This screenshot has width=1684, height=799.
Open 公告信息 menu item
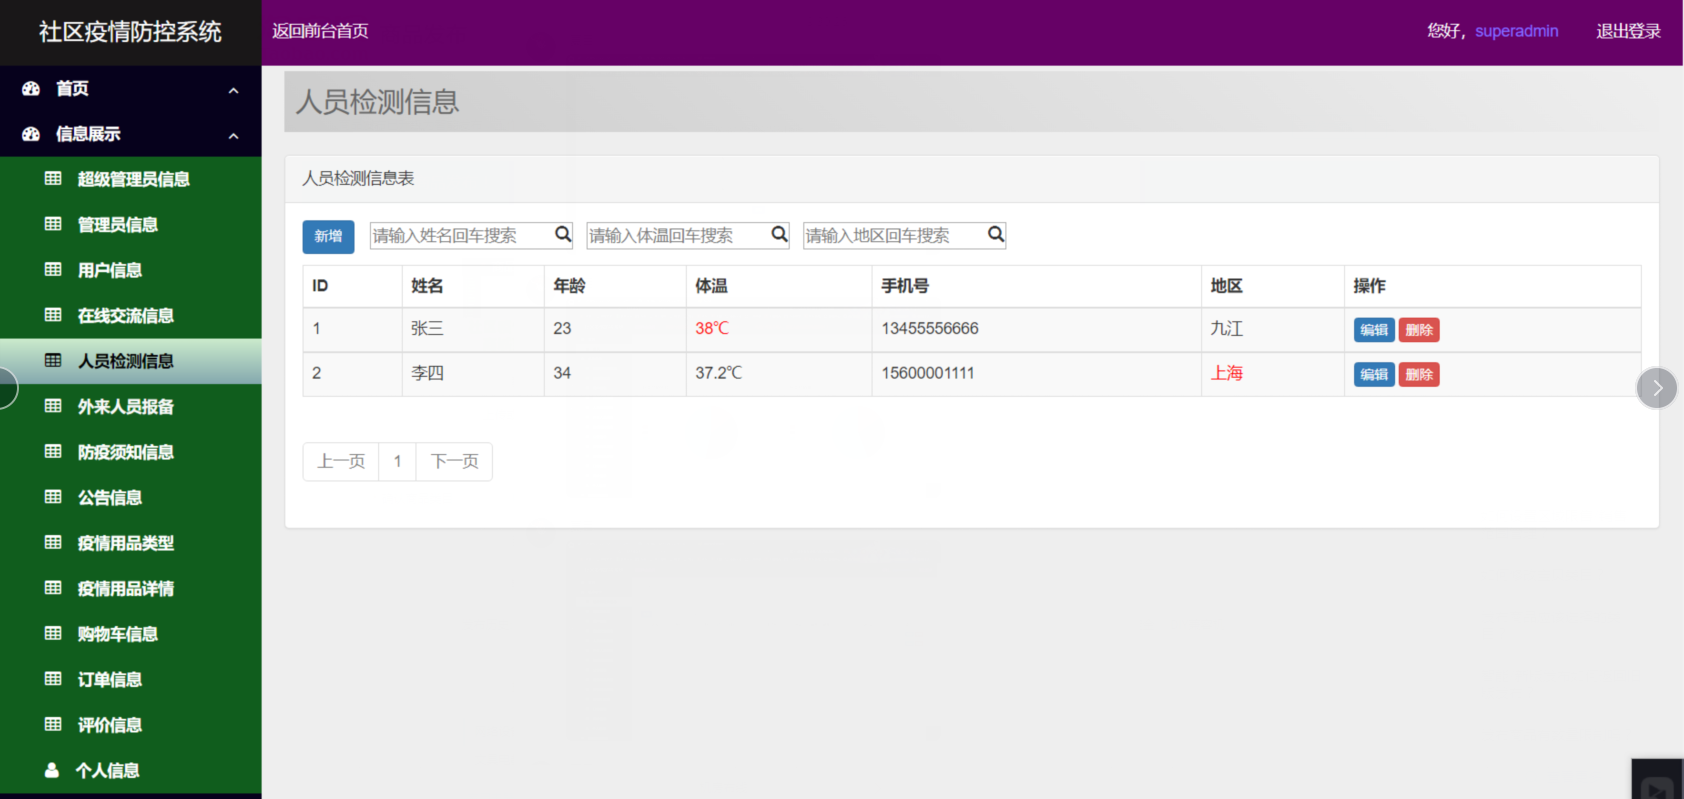(x=131, y=498)
